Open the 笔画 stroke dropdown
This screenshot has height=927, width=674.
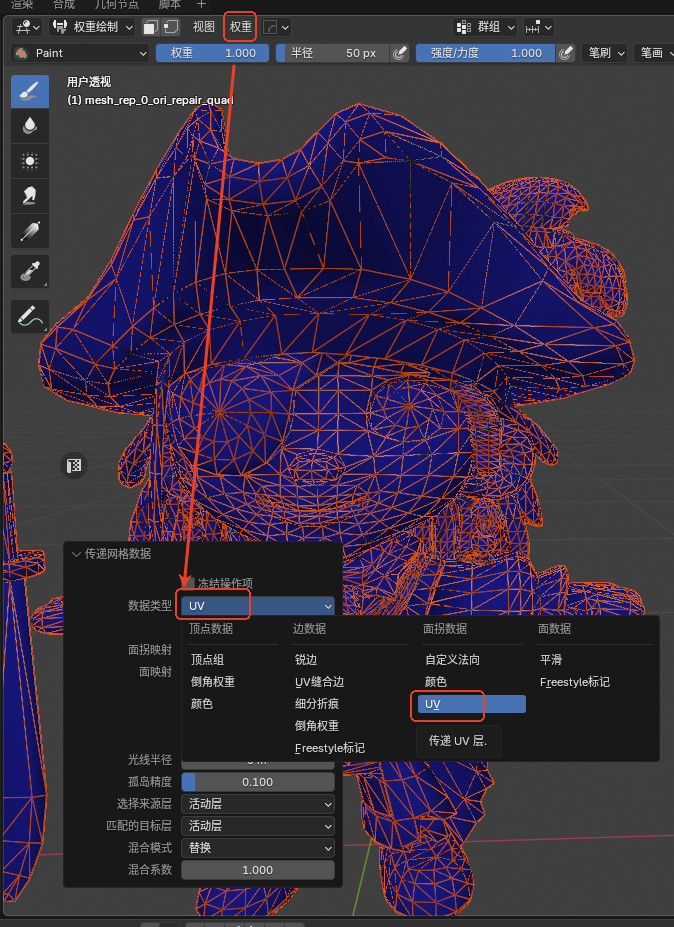654,53
